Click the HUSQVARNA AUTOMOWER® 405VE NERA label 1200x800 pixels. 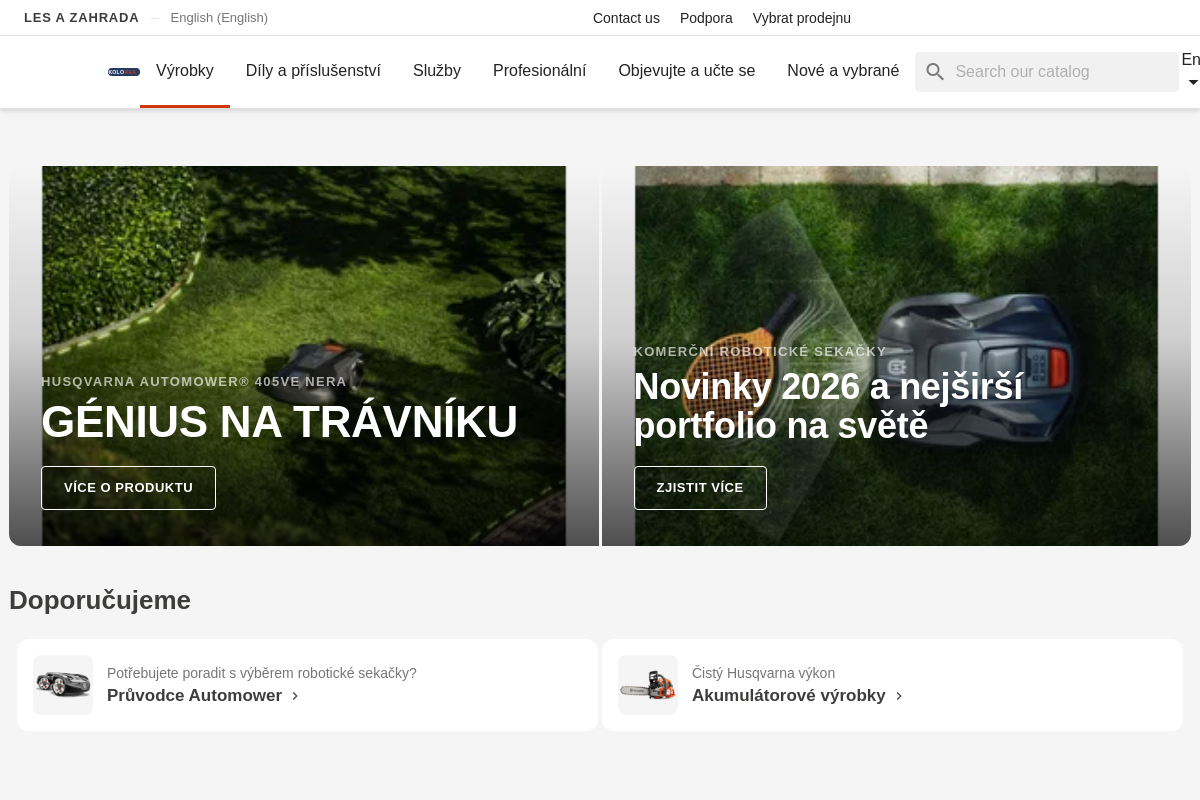pos(194,382)
